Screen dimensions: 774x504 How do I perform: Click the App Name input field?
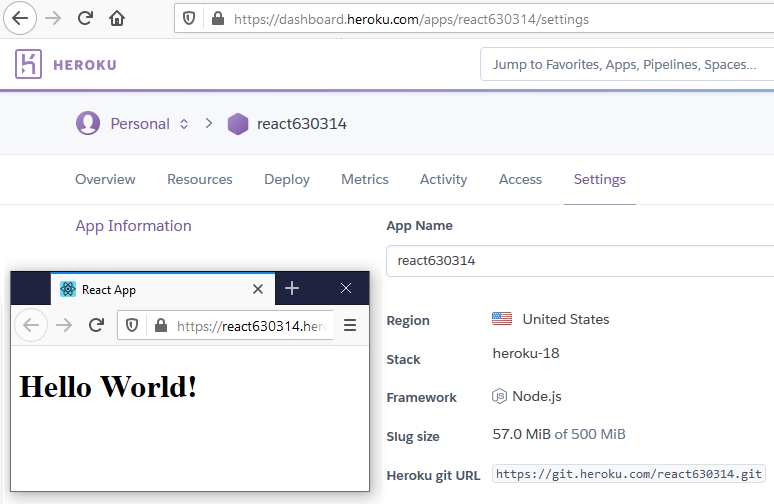tap(580, 261)
